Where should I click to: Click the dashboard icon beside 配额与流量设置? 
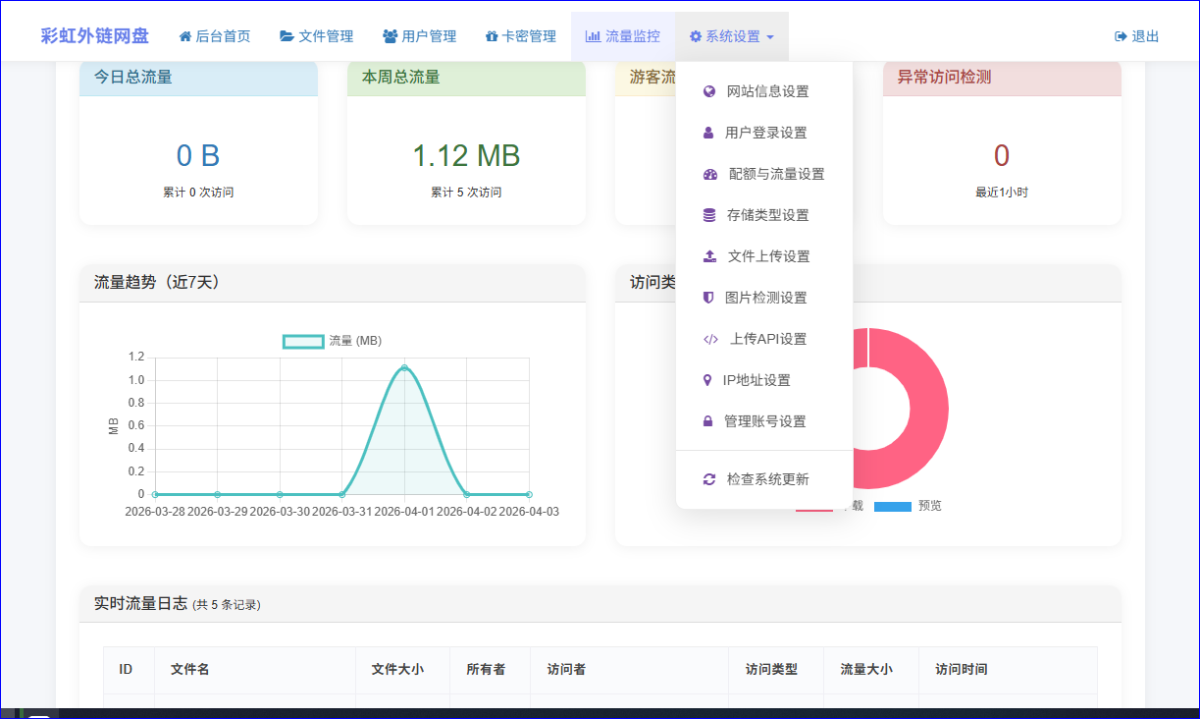(x=710, y=174)
